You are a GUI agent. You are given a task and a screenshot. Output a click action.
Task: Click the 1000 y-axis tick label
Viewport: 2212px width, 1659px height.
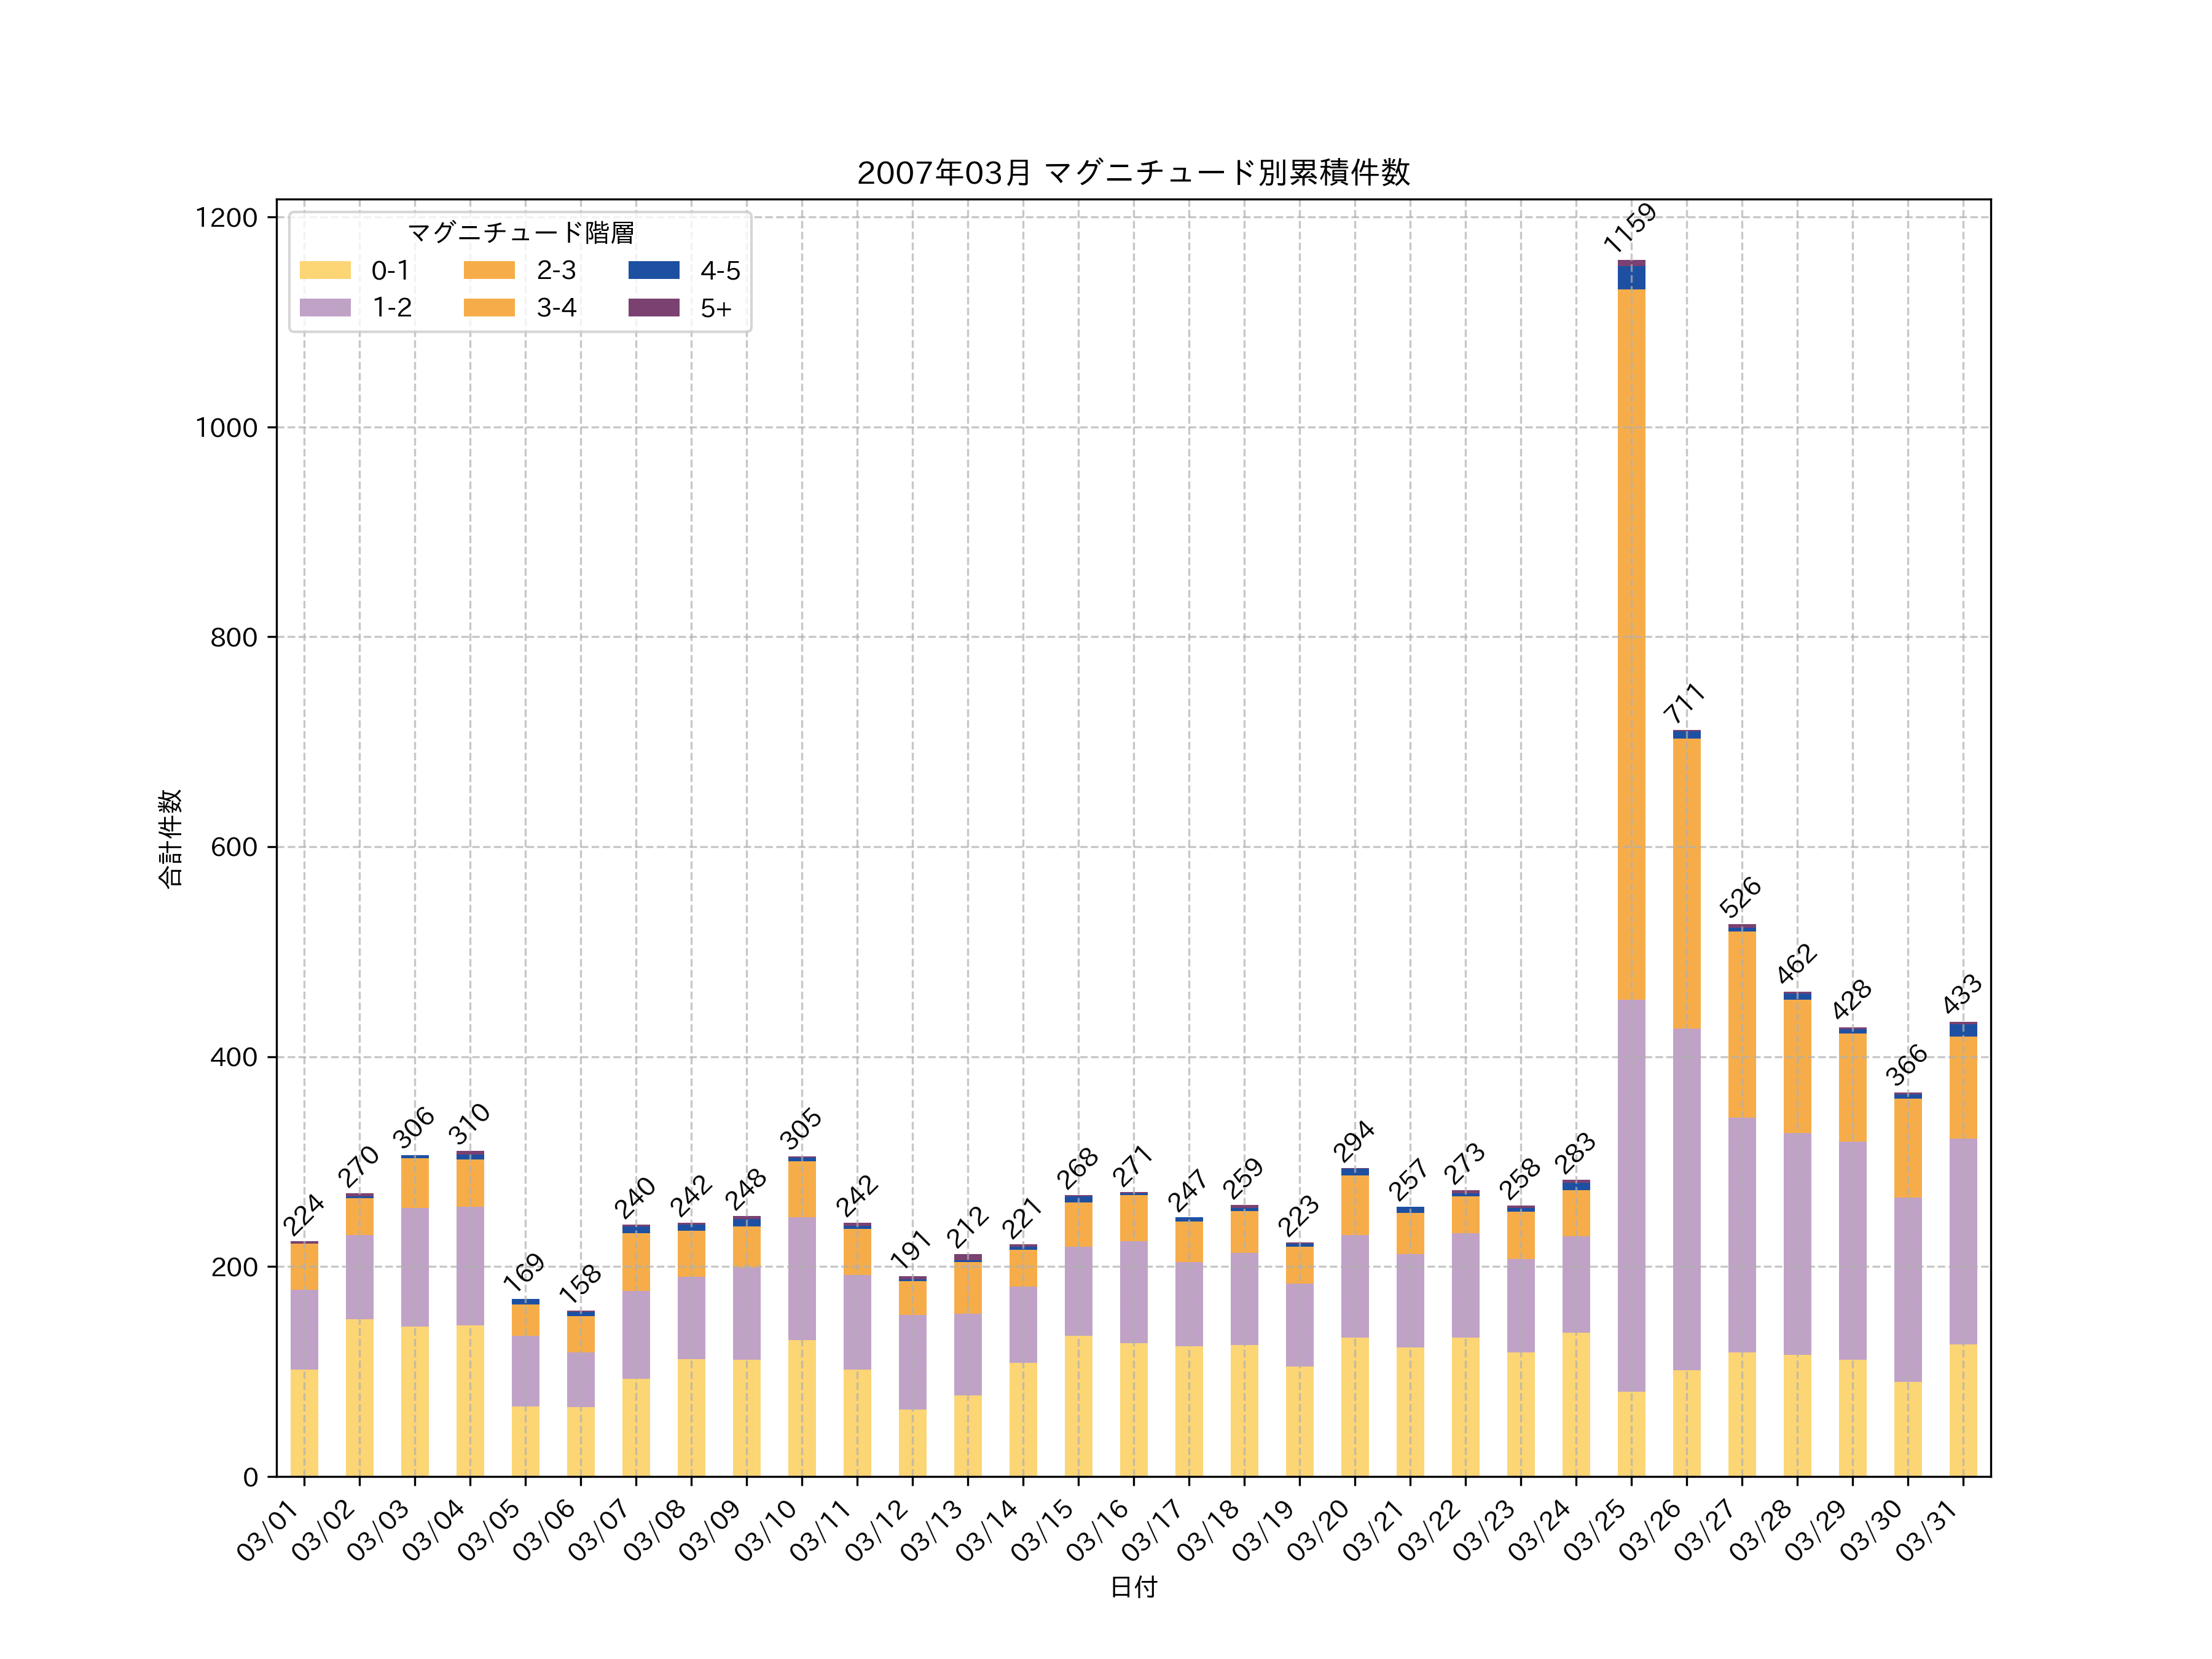coord(226,428)
